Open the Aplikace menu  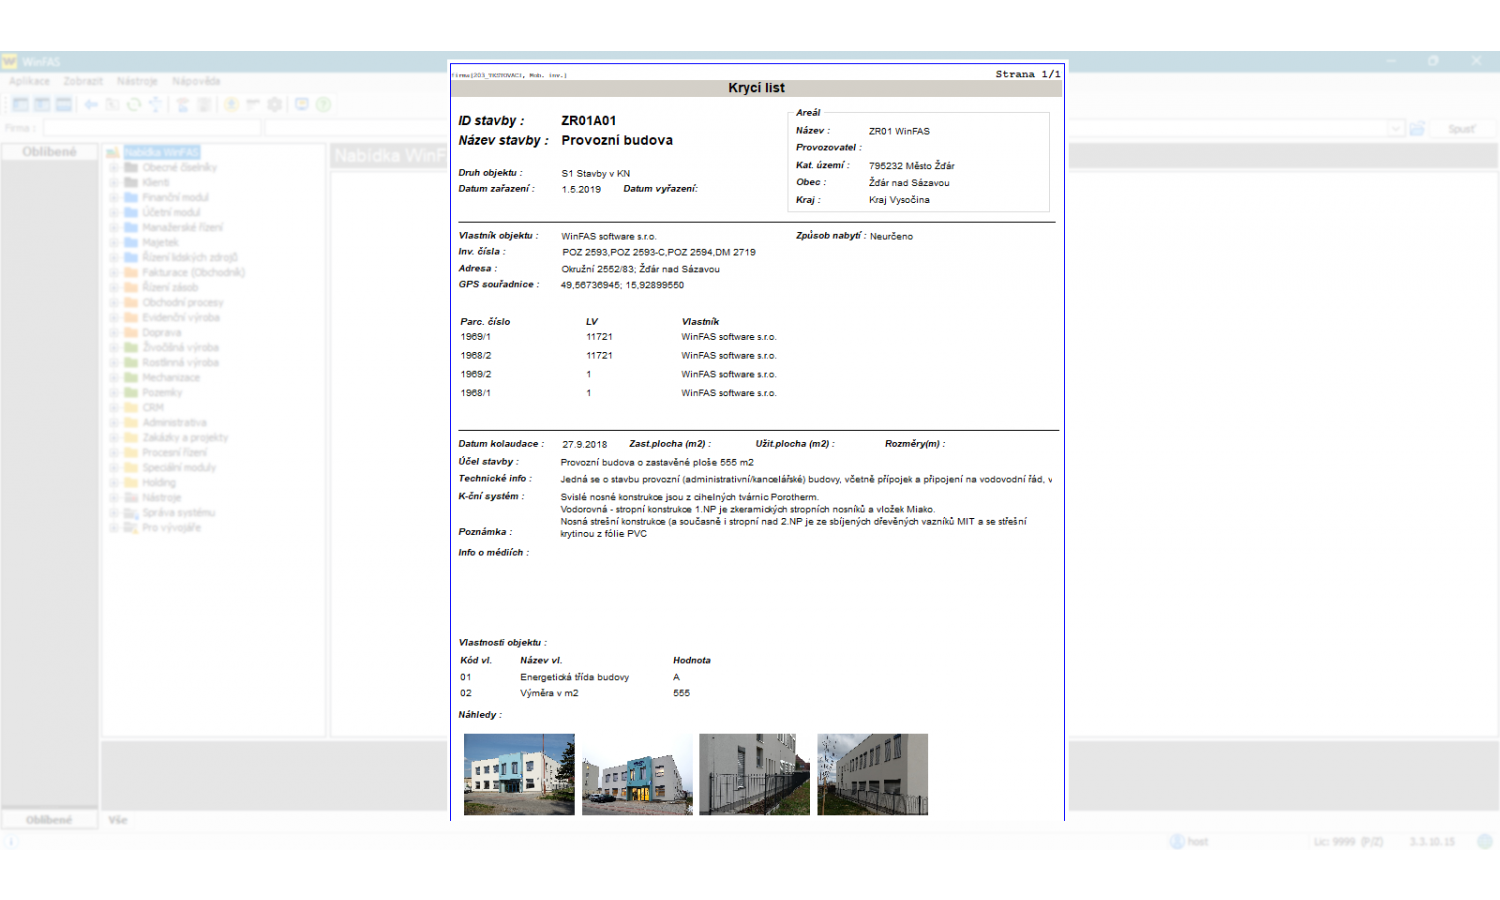[x=29, y=81]
